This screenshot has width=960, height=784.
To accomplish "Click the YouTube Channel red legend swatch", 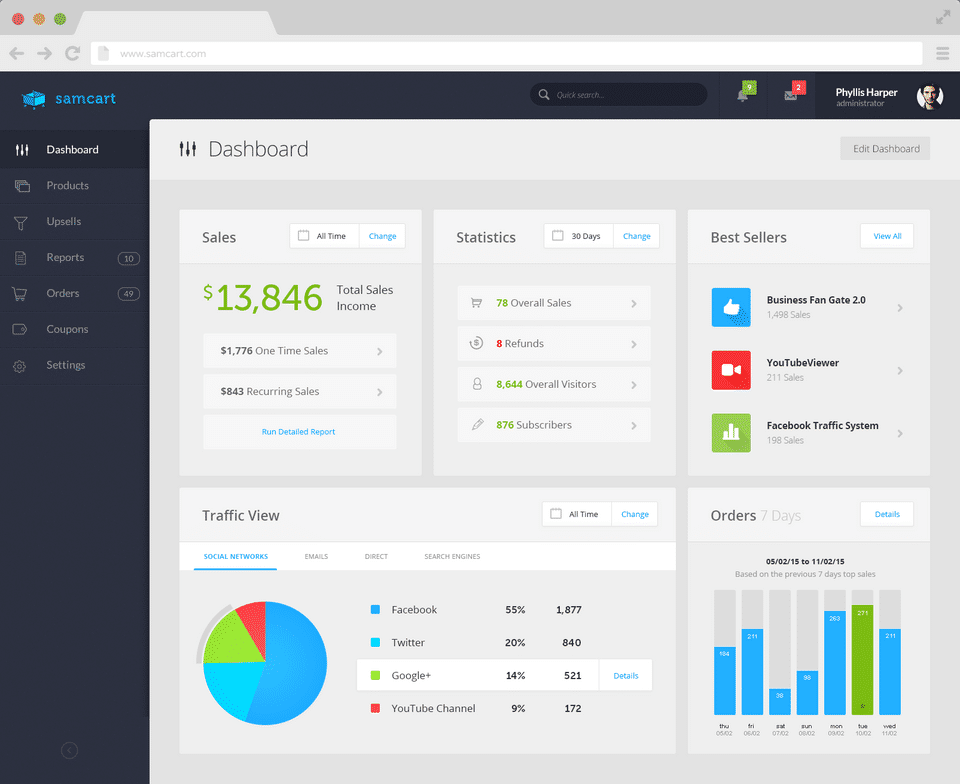I will pyautogui.click(x=375, y=708).
